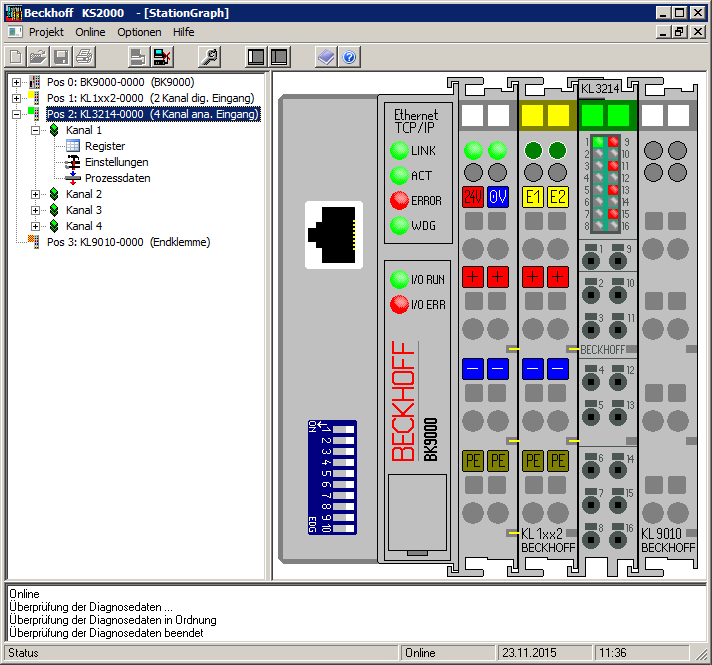Image resolution: width=712 pixels, height=665 pixels.
Task: Click the I/O RUN LED
Action: [399, 279]
